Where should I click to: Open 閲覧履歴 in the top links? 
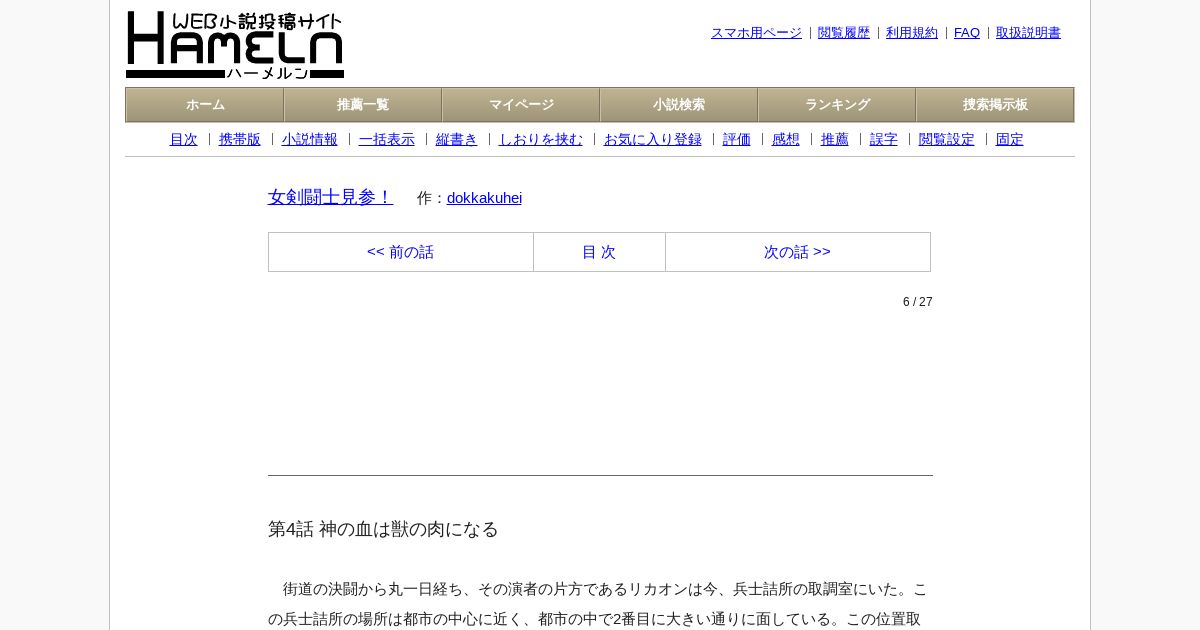(844, 33)
